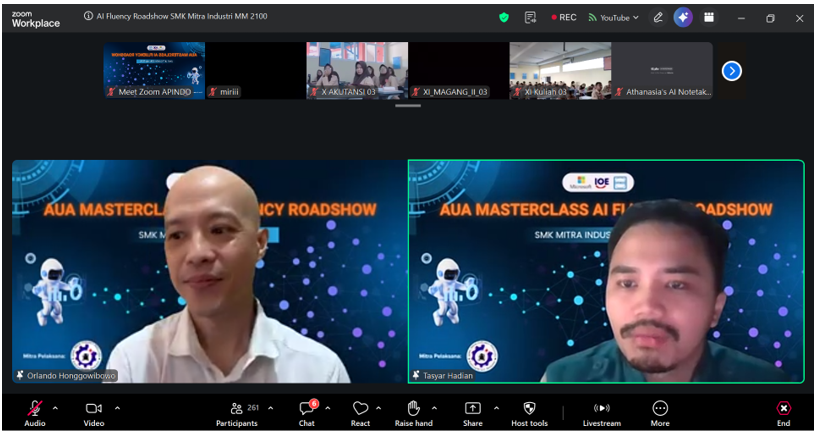Open the Livestream control
Image resolution: width=816 pixels, height=433 pixels.
tap(602, 413)
